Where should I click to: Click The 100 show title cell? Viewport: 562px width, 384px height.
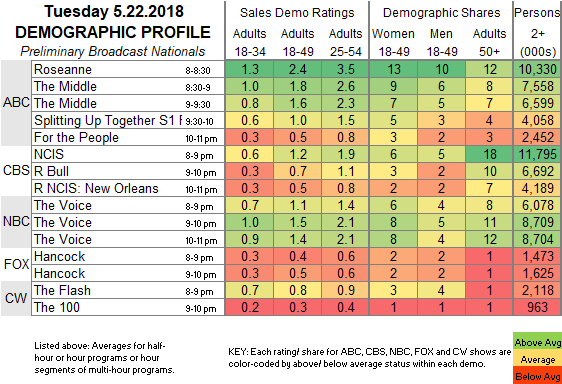click(x=128, y=307)
